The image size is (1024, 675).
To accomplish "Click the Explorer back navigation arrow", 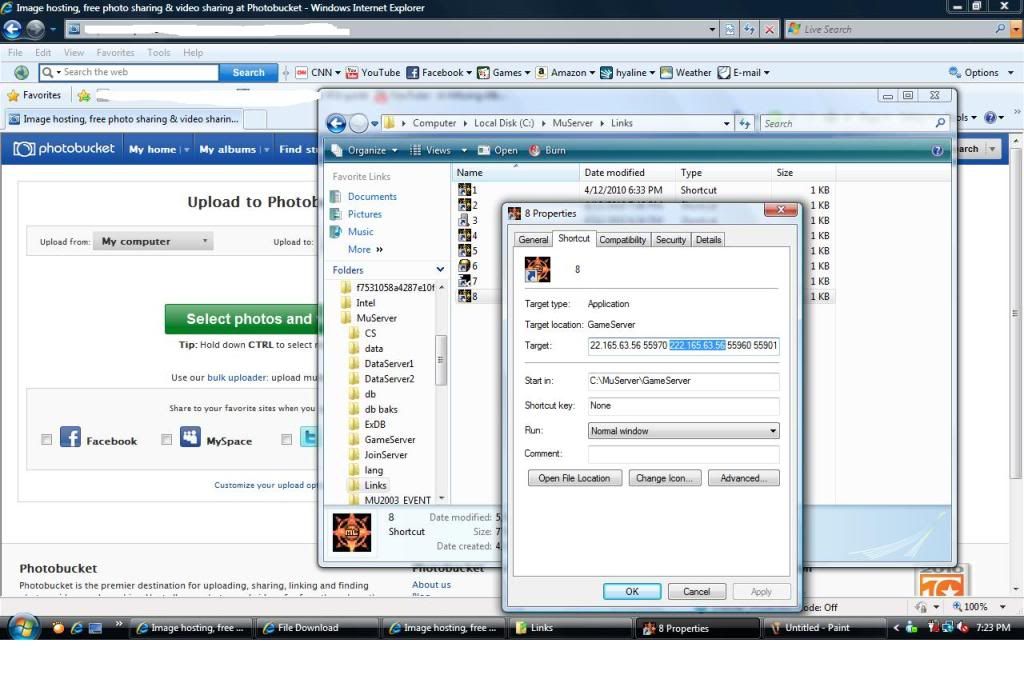I will point(337,123).
